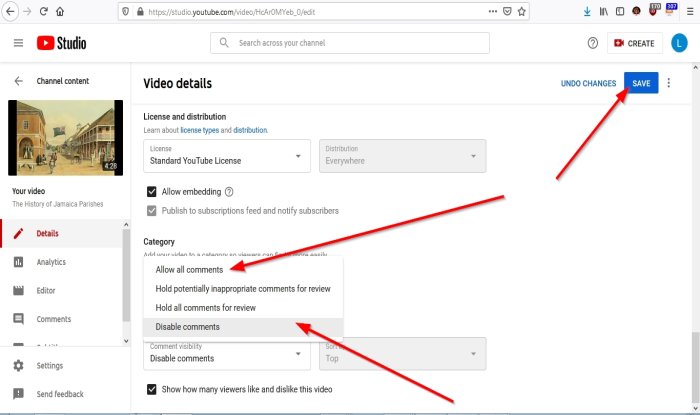
Task: Select Hold all comments for review
Action: point(243,308)
